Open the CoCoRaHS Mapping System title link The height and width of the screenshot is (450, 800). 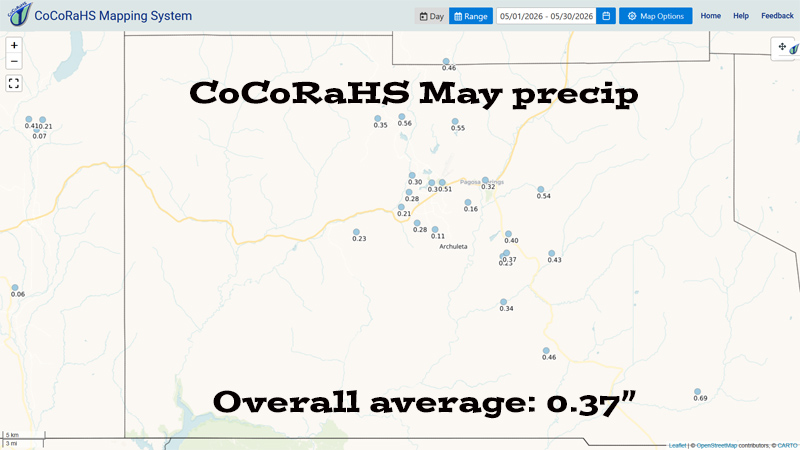click(x=113, y=16)
